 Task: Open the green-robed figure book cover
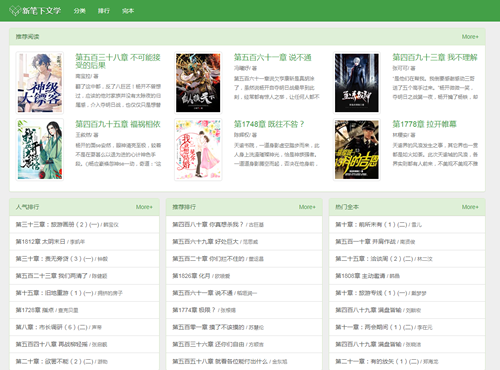(40, 149)
